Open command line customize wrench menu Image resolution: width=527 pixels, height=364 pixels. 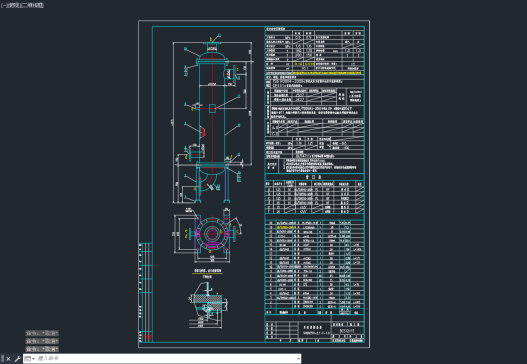[x=18, y=358]
